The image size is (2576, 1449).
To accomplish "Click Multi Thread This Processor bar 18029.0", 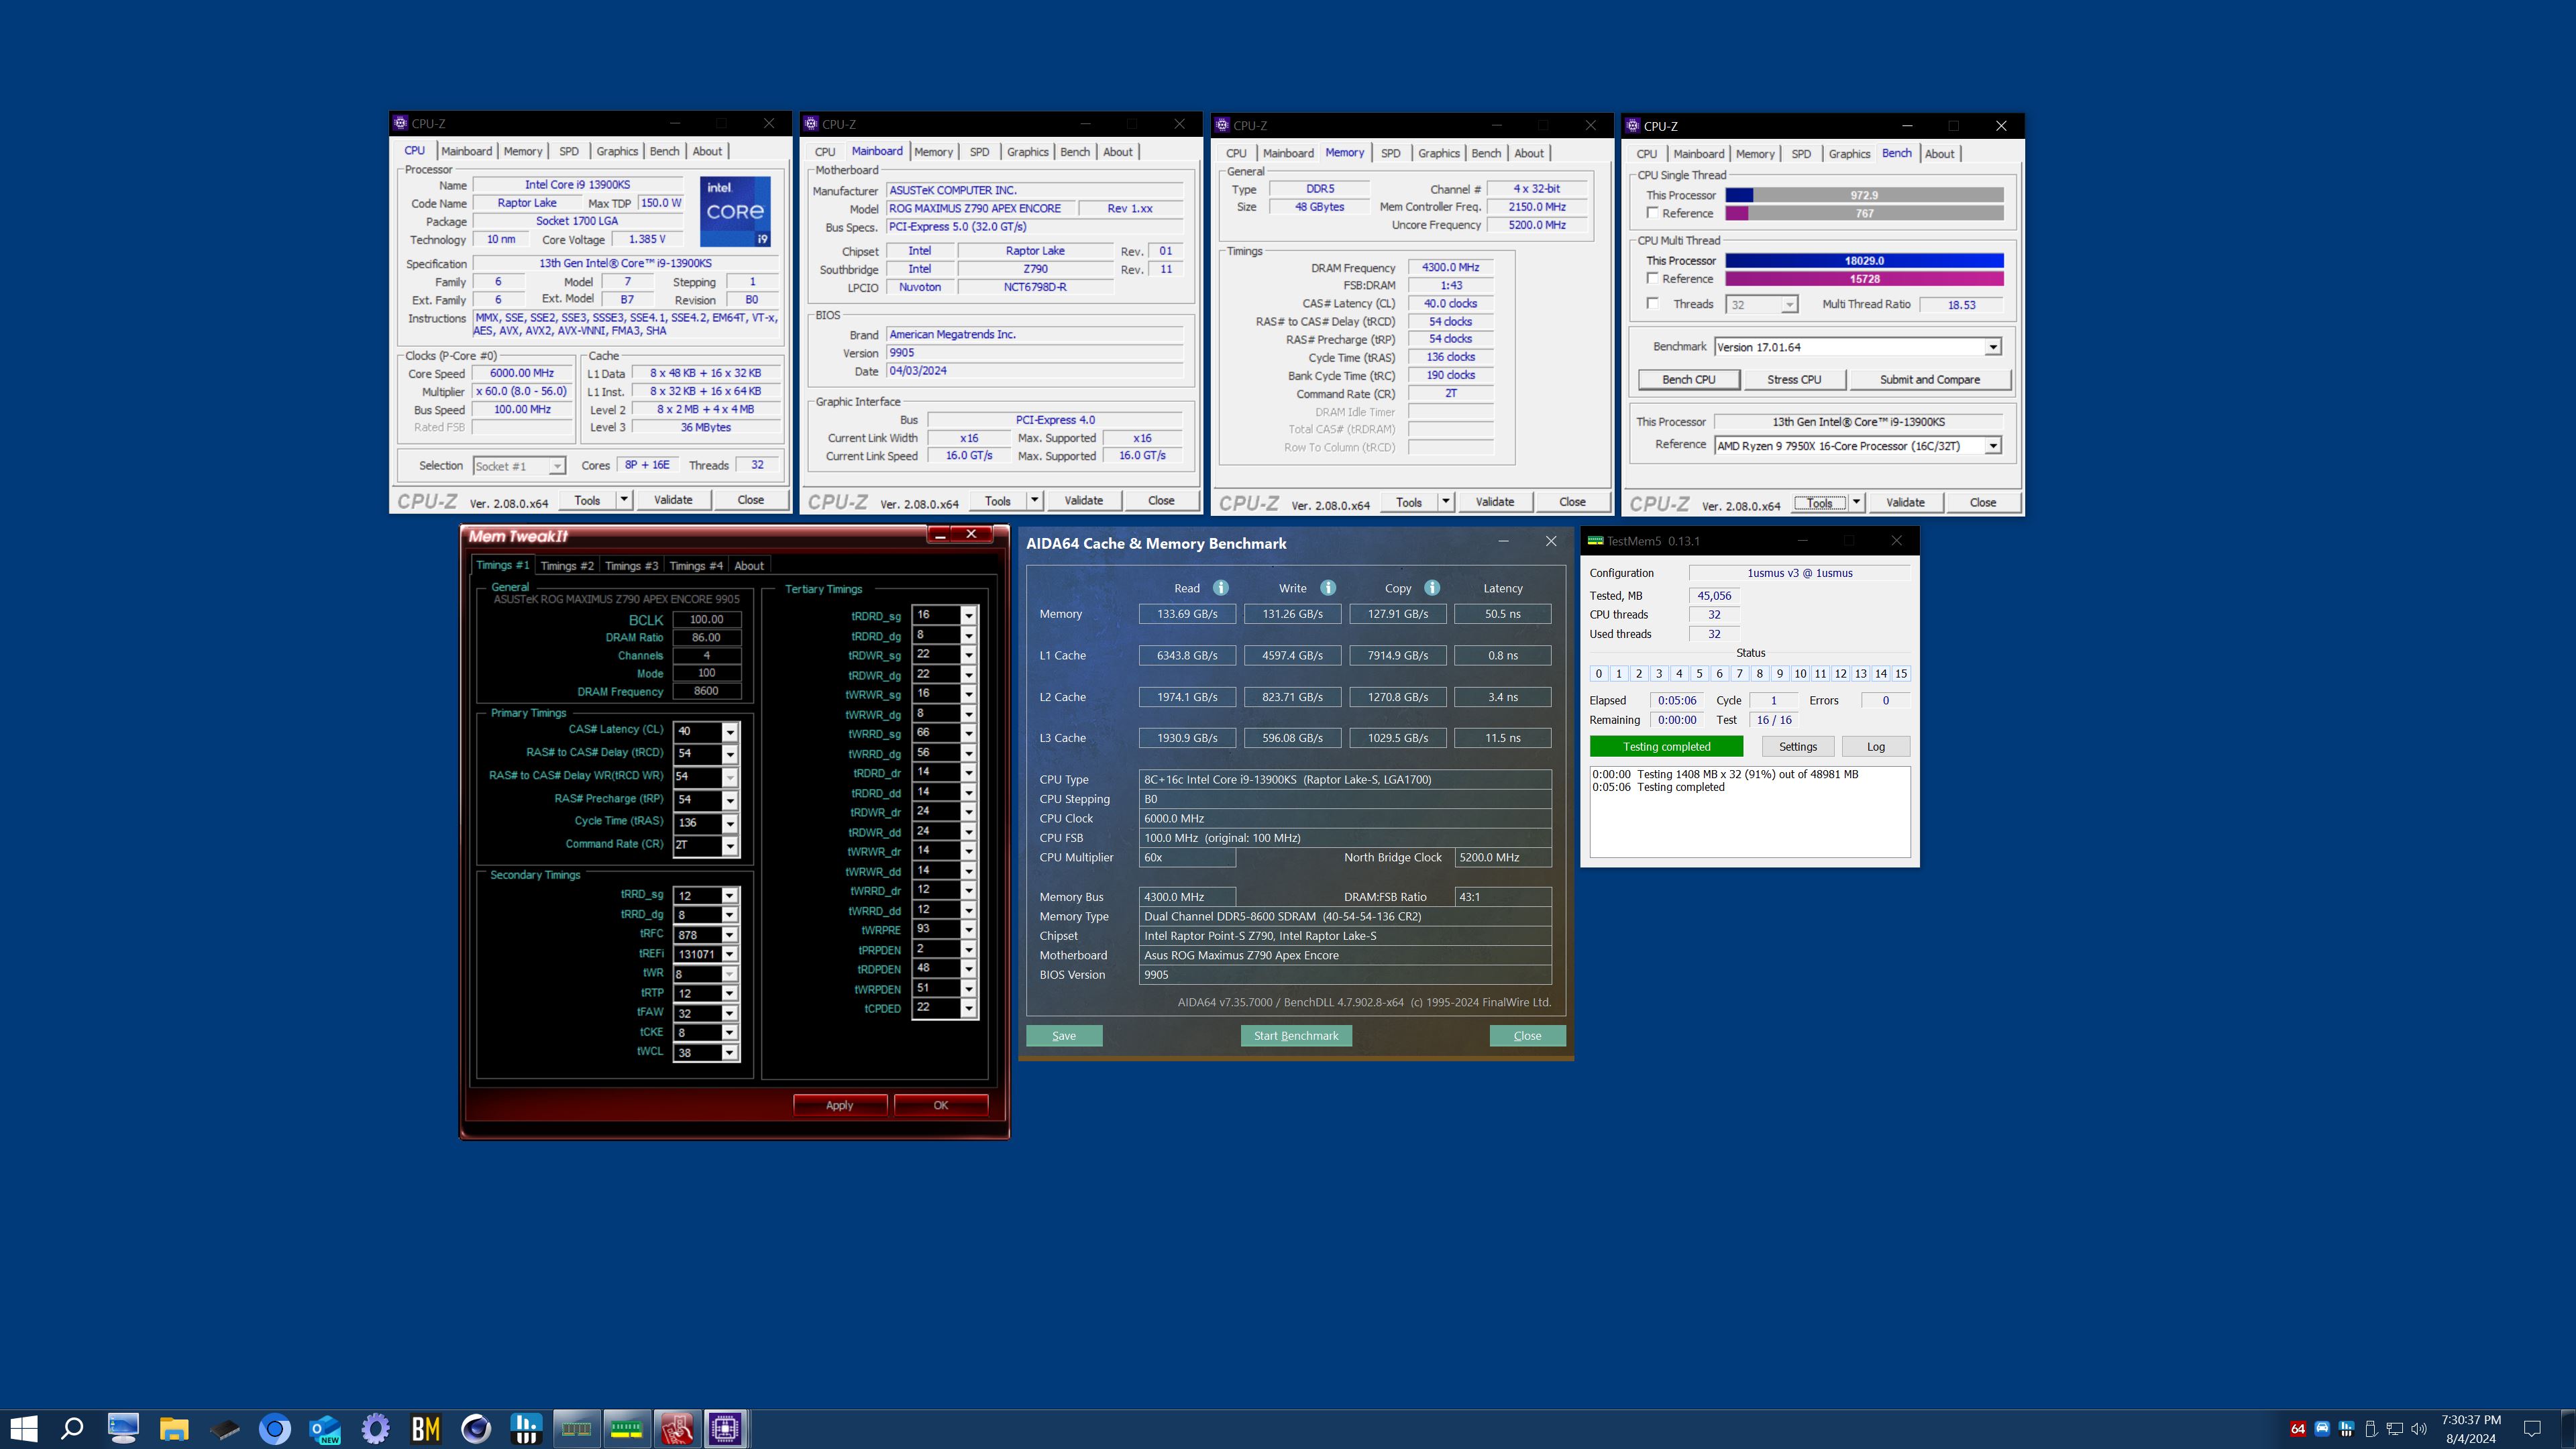I will coord(1864,261).
